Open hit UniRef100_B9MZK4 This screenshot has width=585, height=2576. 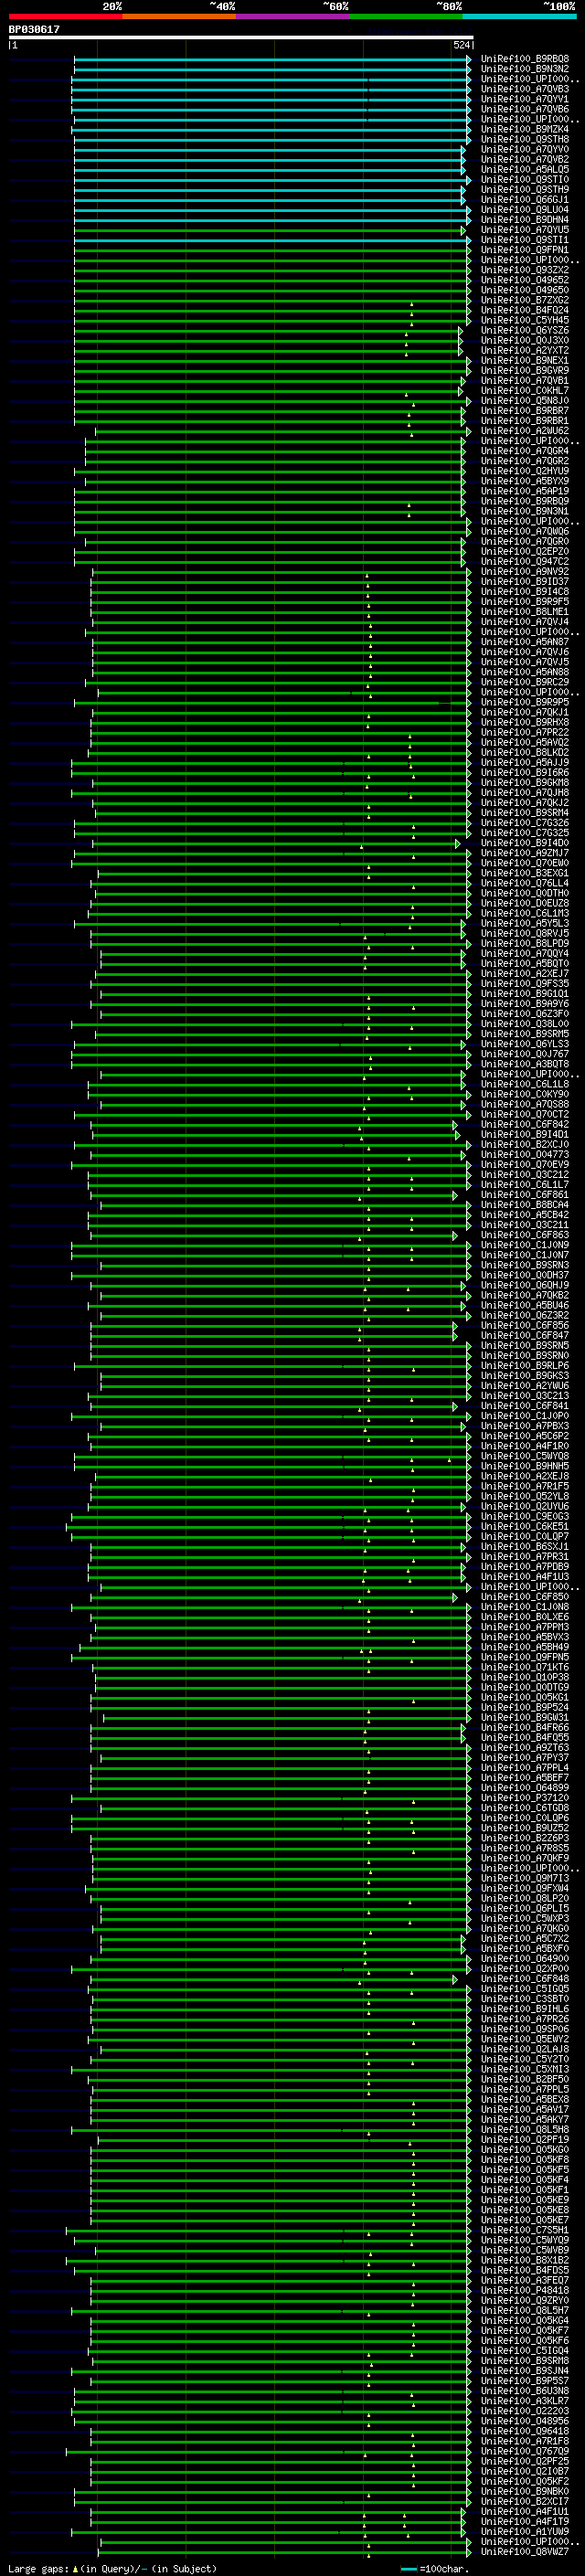point(525,129)
